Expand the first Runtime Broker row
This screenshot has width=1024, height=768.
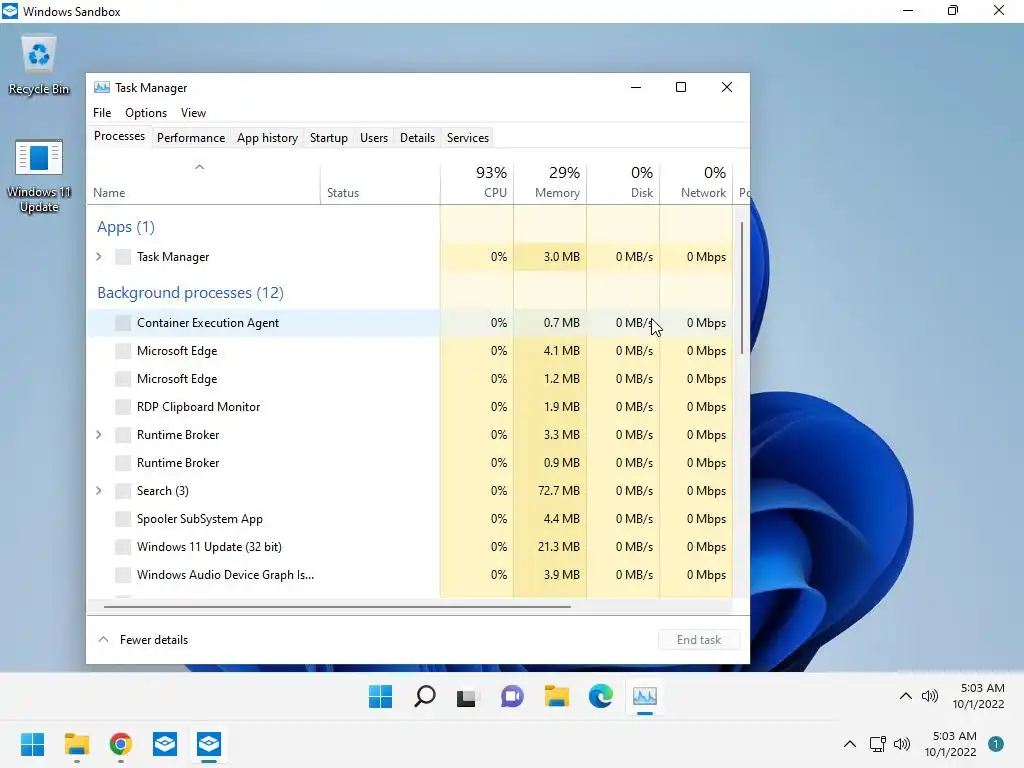pyautogui.click(x=99, y=434)
